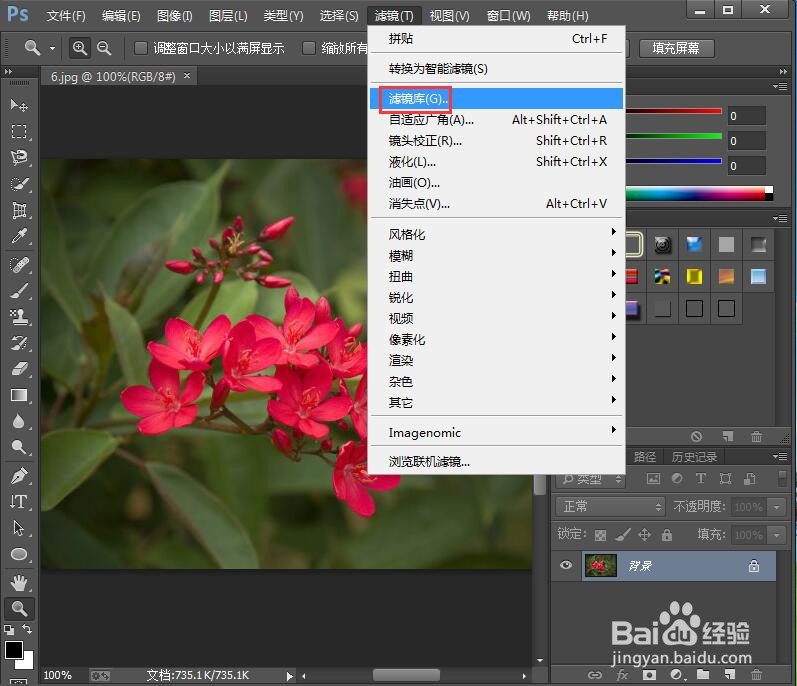The width and height of the screenshot is (797, 686).
Task: Select the Rectangular Marquee tool
Action: pyautogui.click(x=19, y=131)
